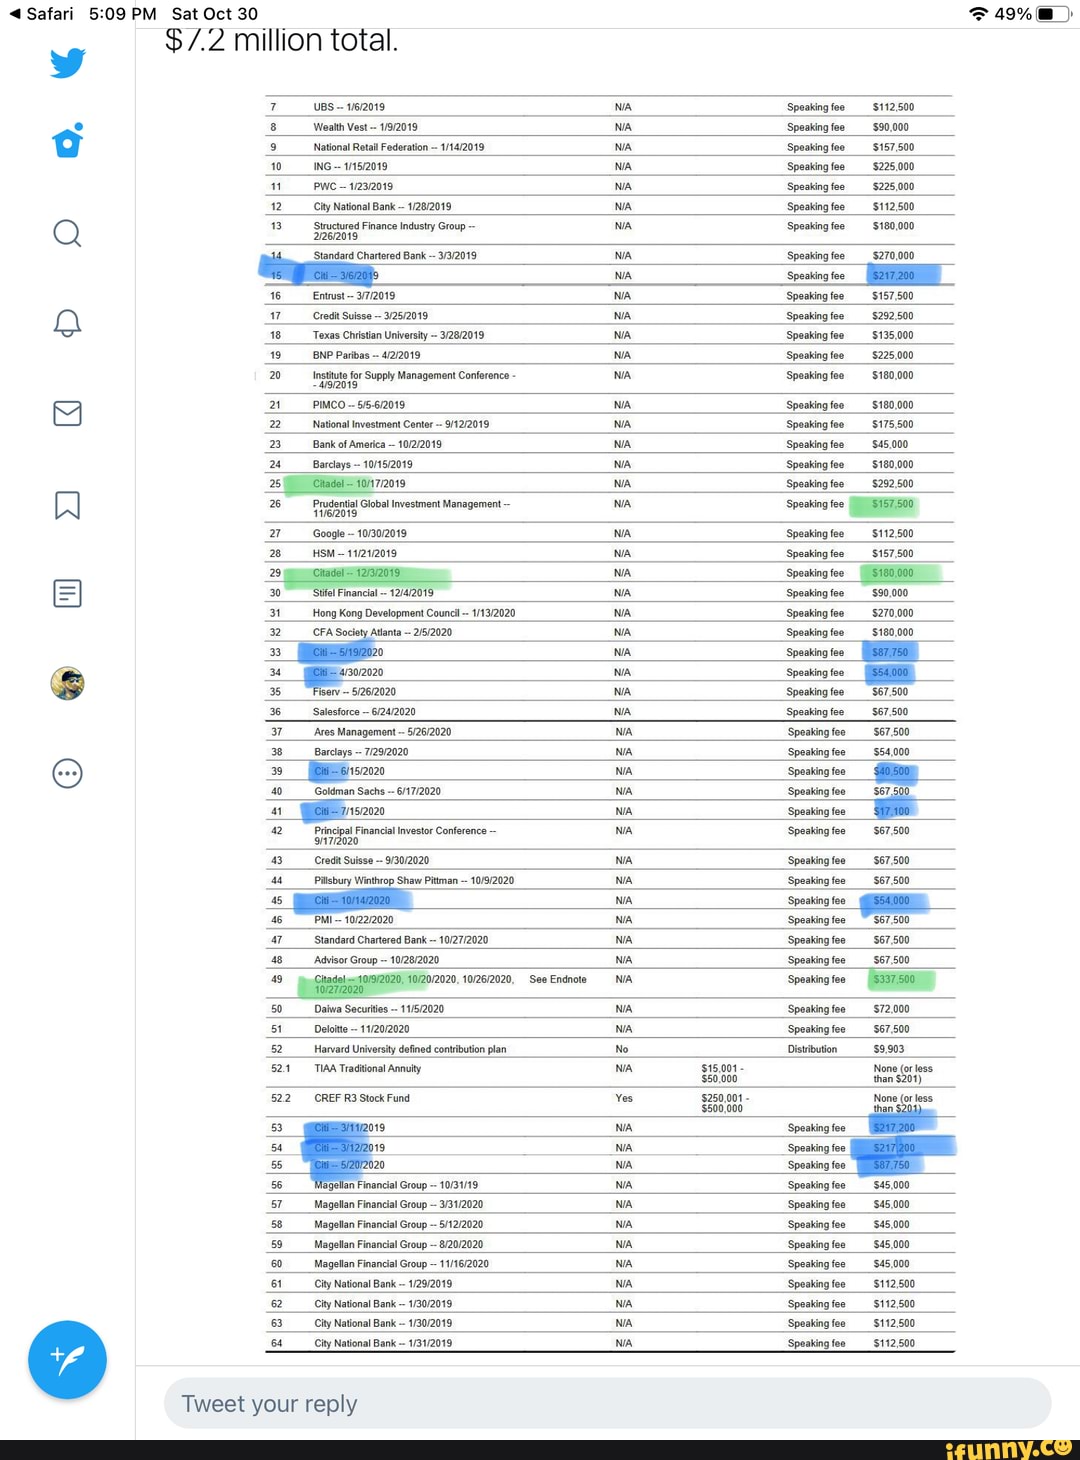Open the financial disclosure table image
Screen dimensions: 1080x1460
(610, 724)
